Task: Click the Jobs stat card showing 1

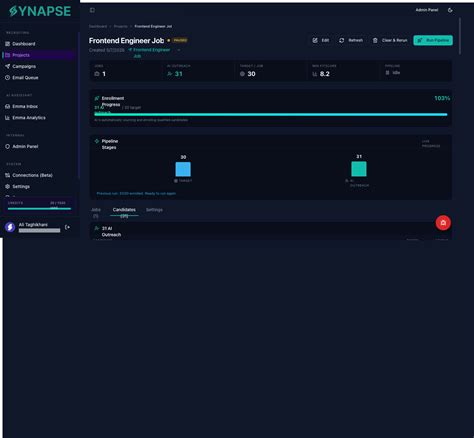Action: click(x=126, y=71)
